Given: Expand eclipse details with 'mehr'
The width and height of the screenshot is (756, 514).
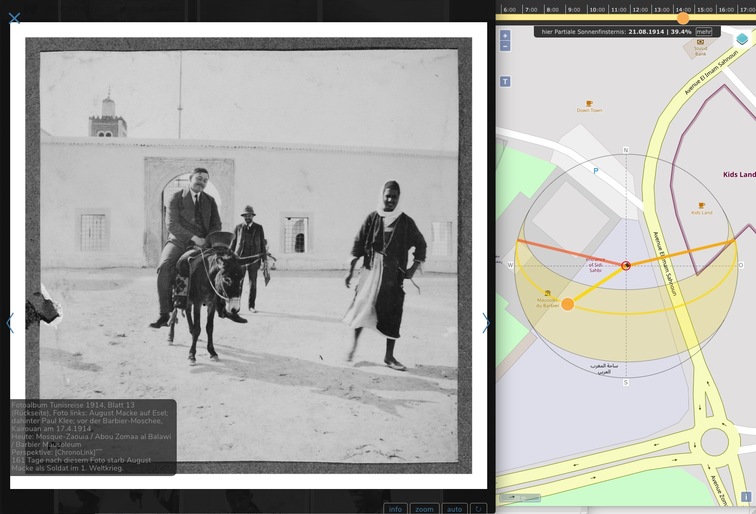Looking at the screenshot, I should point(704,32).
